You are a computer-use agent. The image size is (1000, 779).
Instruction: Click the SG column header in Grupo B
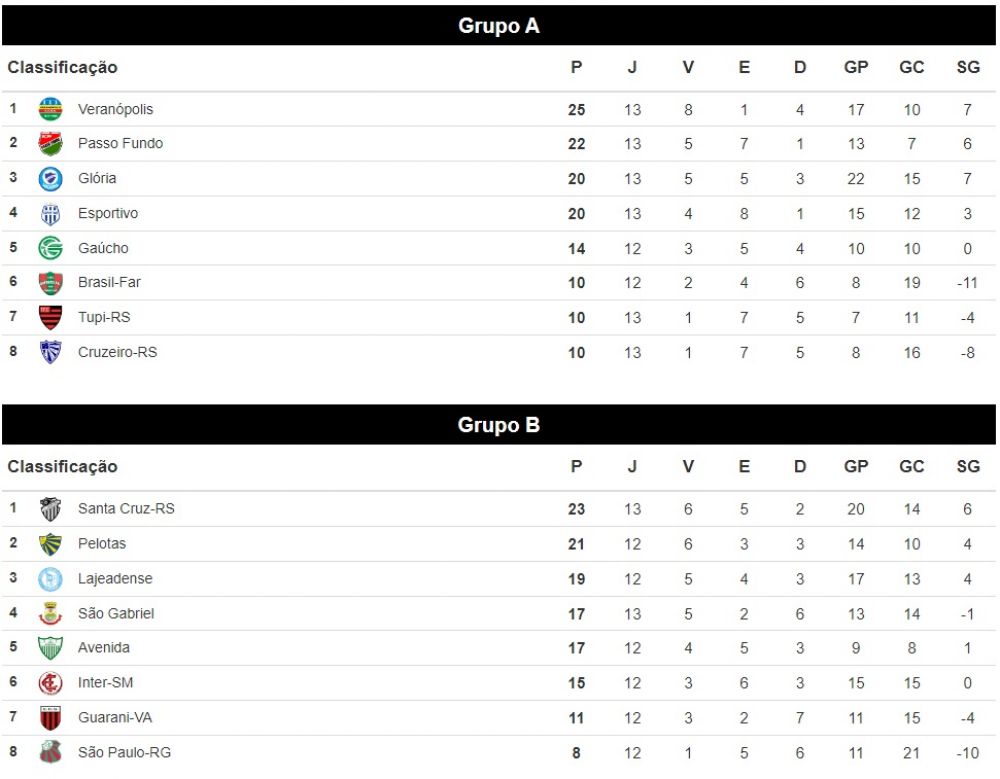tap(968, 466)
